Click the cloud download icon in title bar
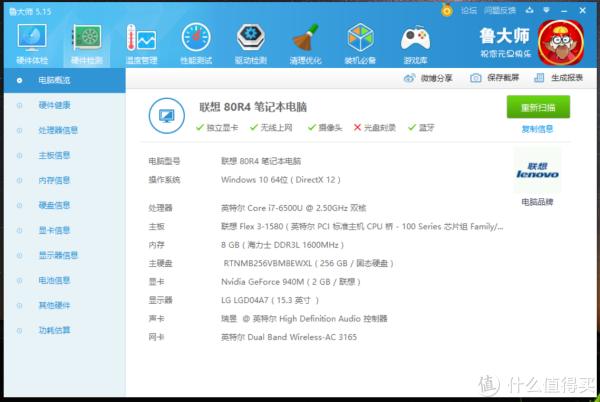The width and height of the screenshot is (600, 402). 530,10
